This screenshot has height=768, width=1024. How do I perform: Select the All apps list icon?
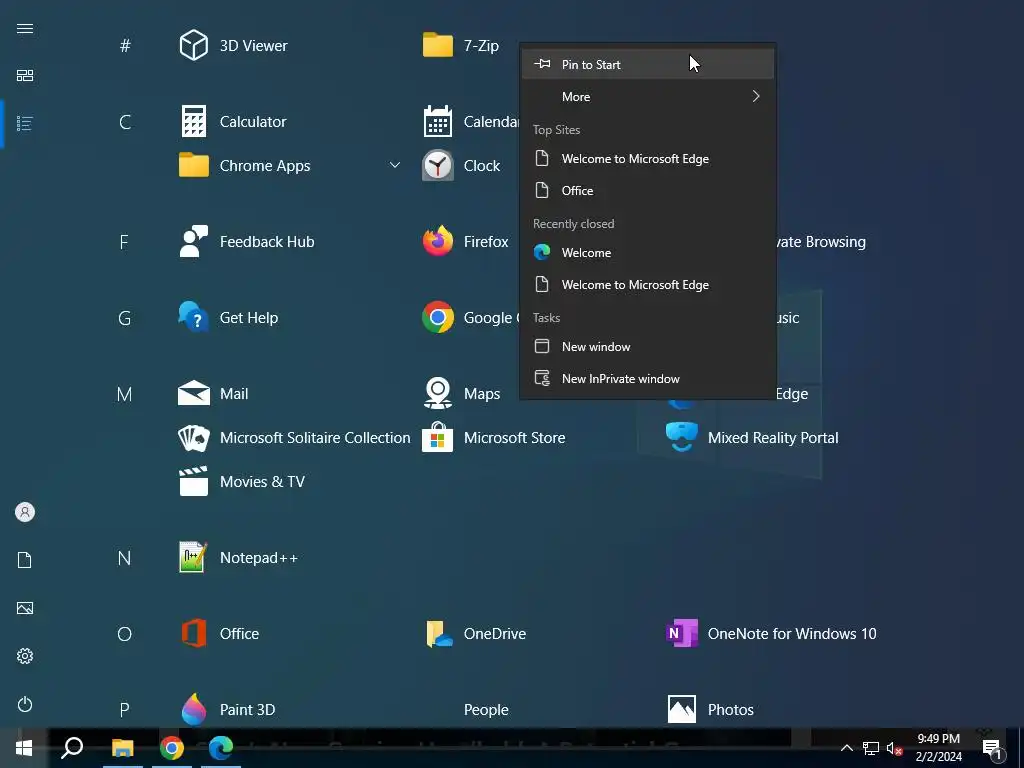click(25, 123)
